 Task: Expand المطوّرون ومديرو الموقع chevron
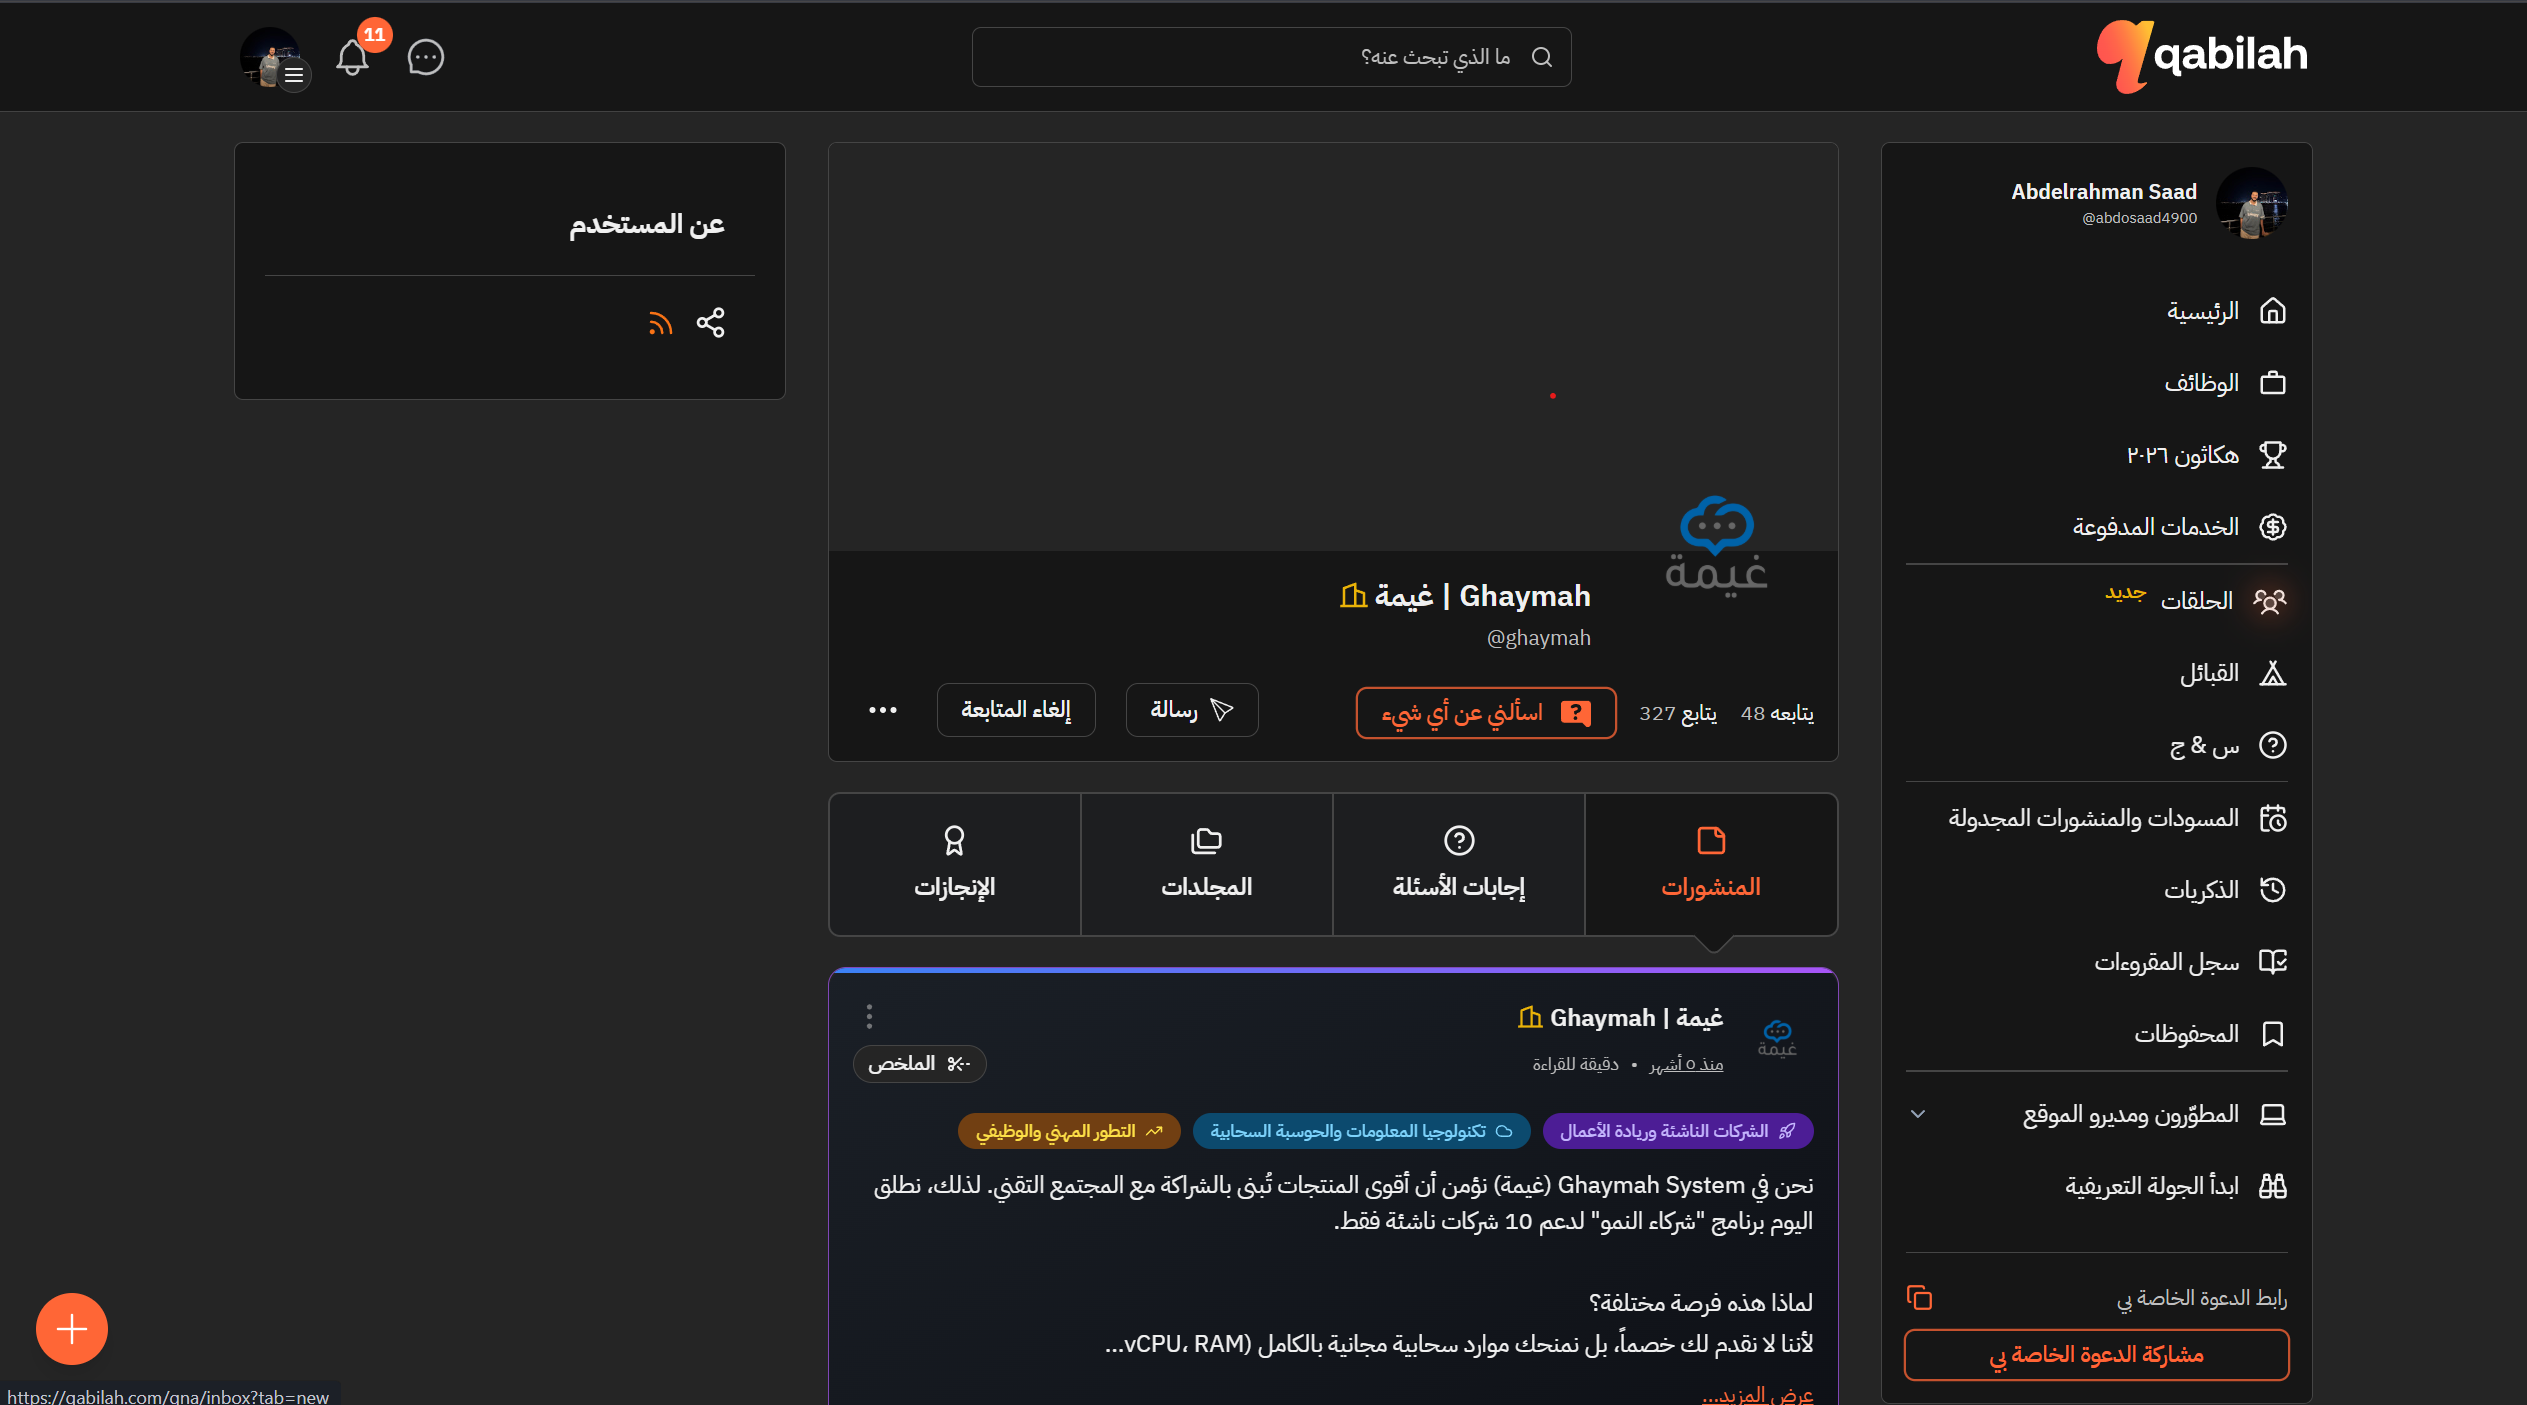1917,1114
